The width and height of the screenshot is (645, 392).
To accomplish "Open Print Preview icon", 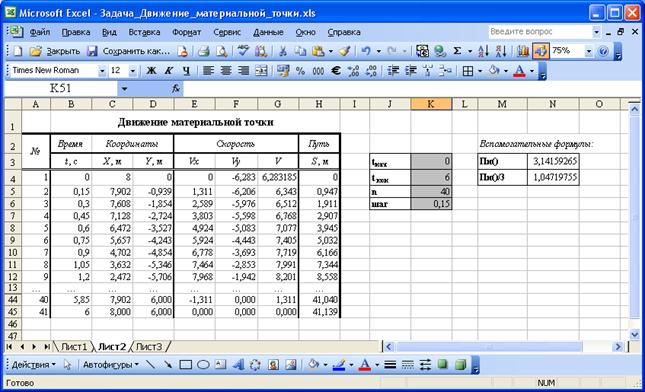I will pos(221,51).
